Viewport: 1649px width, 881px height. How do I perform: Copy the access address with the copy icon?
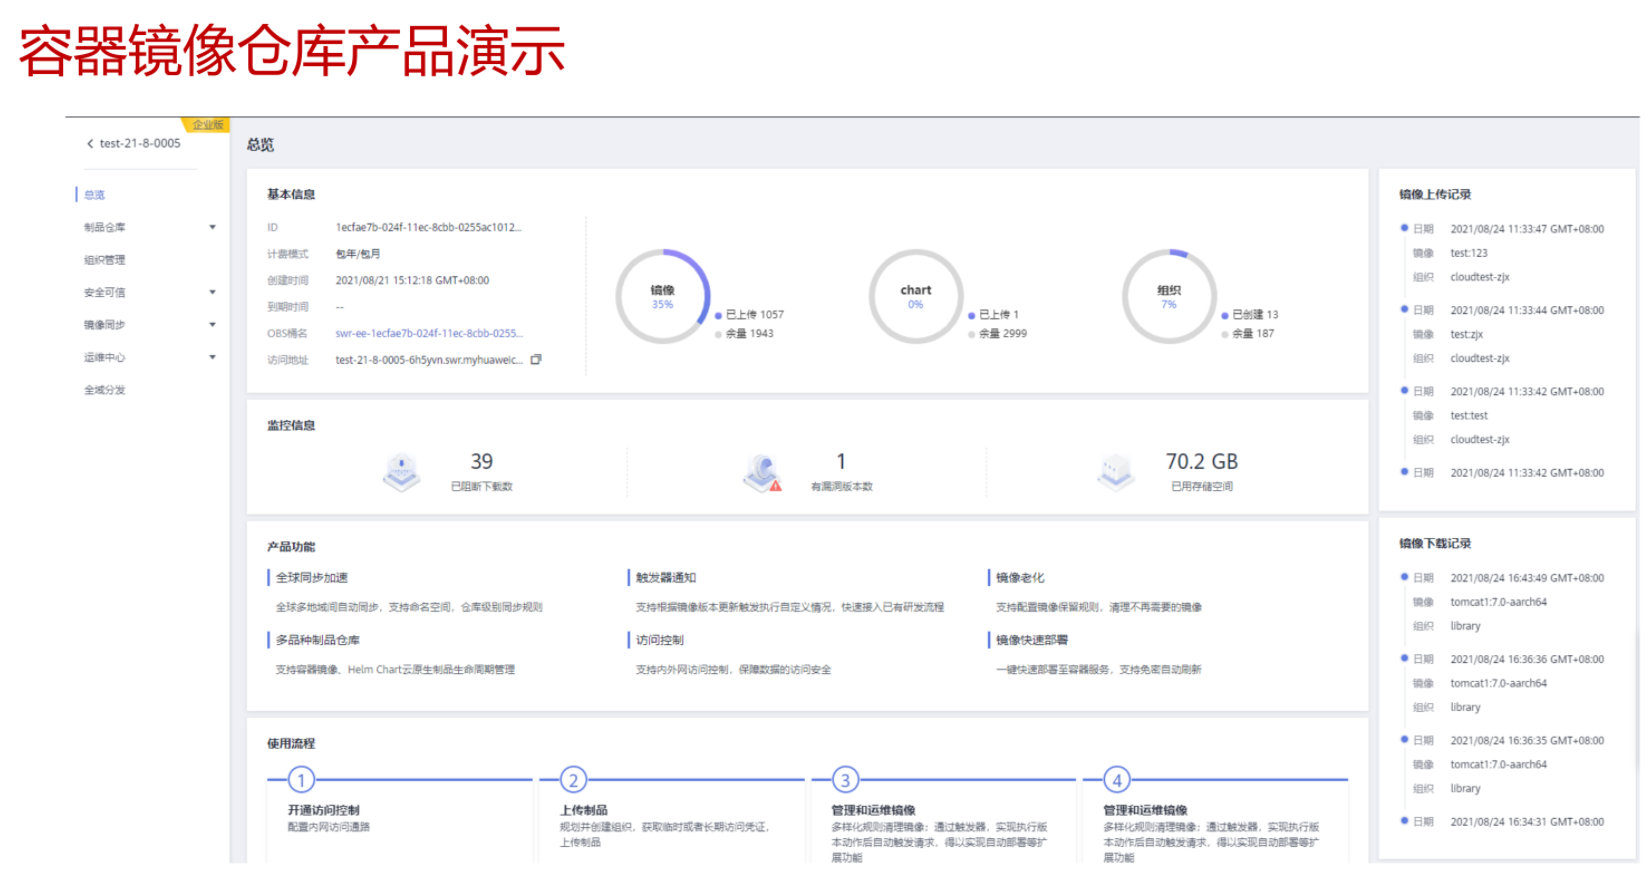click(x=536, y=360)
